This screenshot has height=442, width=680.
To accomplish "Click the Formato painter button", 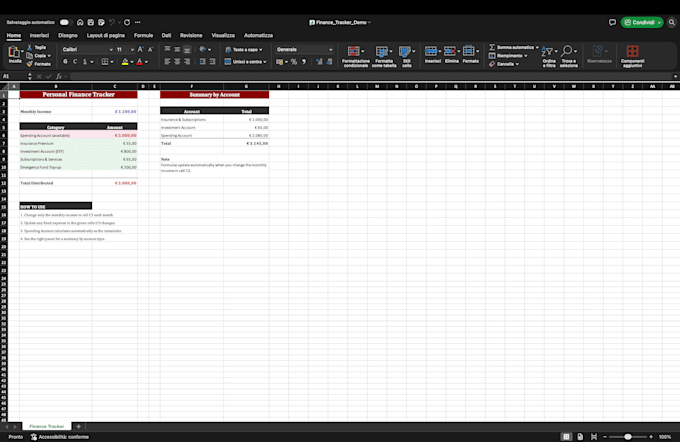I will click(x=39, y=64).
